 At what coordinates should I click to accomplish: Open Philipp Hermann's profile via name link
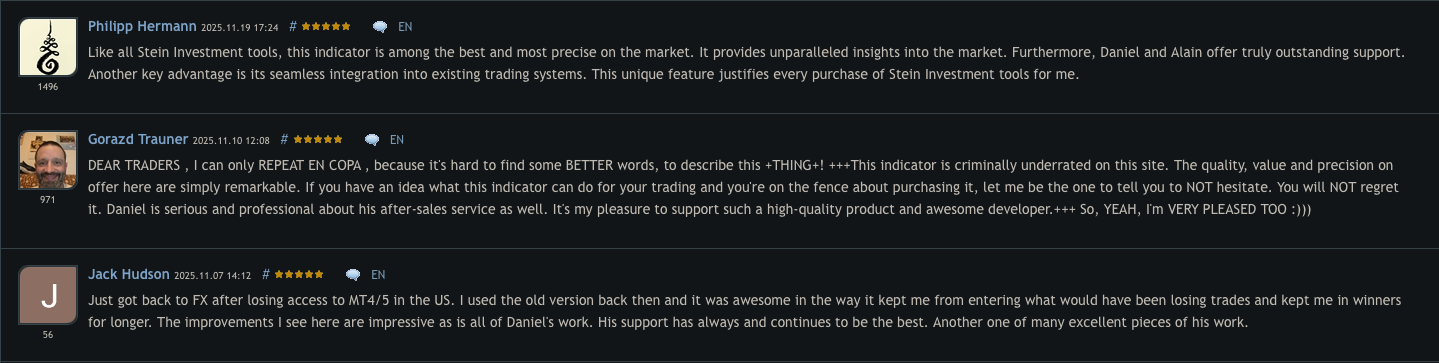pos(142,26)
